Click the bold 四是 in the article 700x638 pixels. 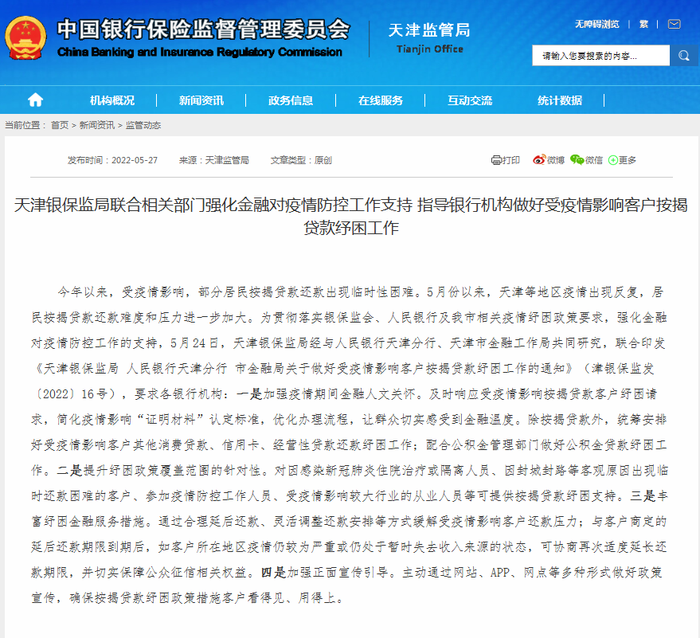pyautogui.click(x=273, y=572)
